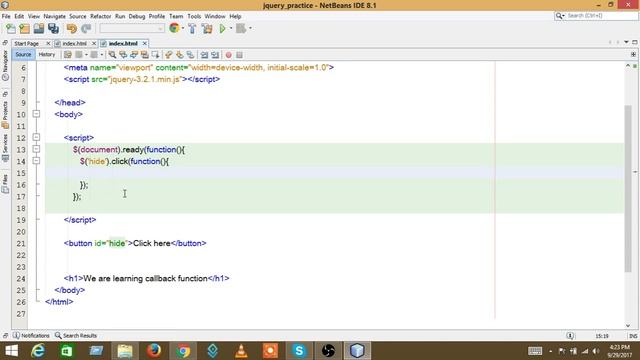Click the Find Next Occurrence icon
This screenshot has height=360, width=640.
pyautogui.click(x=133, y=55)
